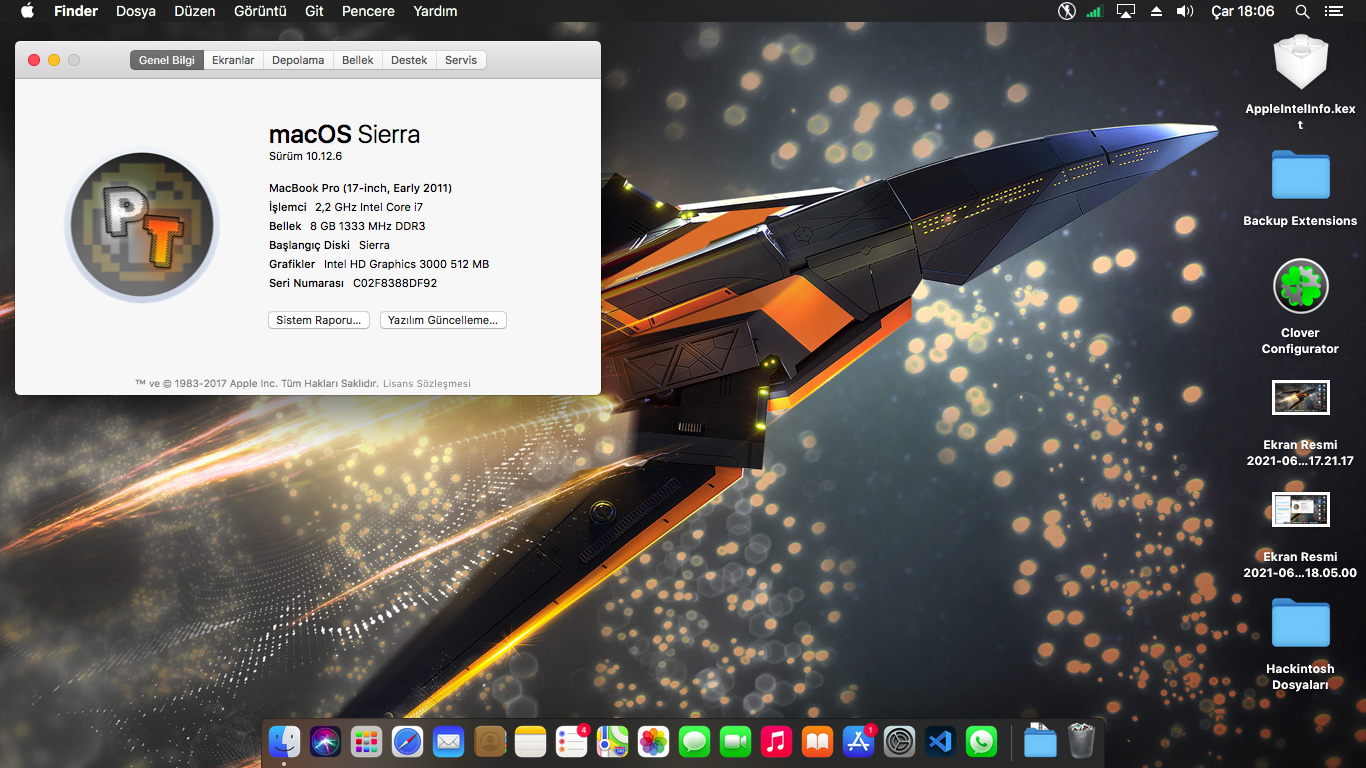
Task: Launch Siri from the Dock
Action: (326, 741)
